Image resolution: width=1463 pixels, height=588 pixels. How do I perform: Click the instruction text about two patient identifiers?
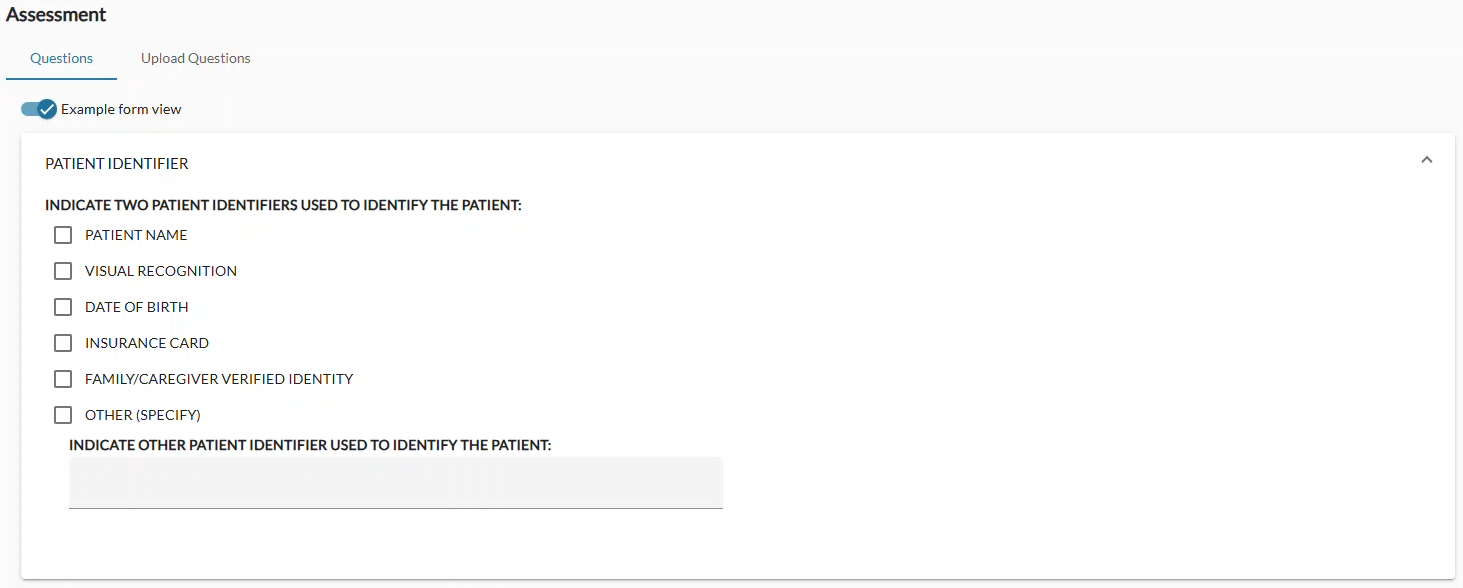[x=284, y=205]
